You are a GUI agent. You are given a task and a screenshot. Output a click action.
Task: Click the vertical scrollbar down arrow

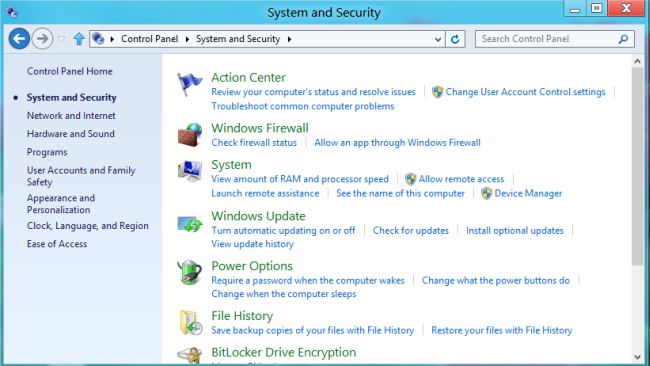click(x=638, y=357)
